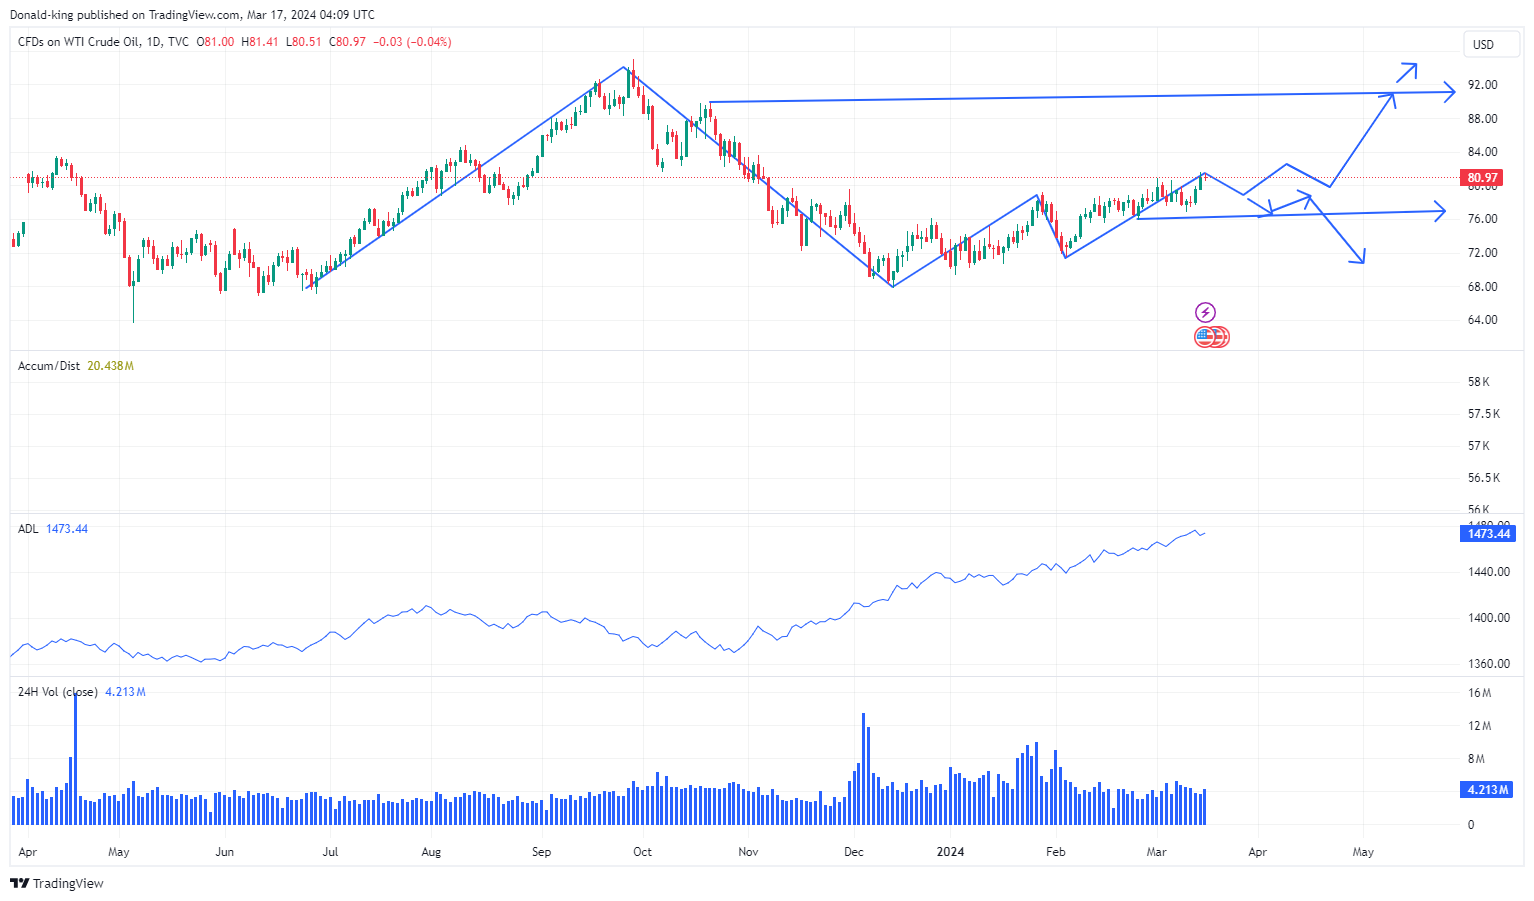Image resolution: width=1534 pixels, height=901 pixels.
Task: Click the close price C80.97
Action: [348, 42]
